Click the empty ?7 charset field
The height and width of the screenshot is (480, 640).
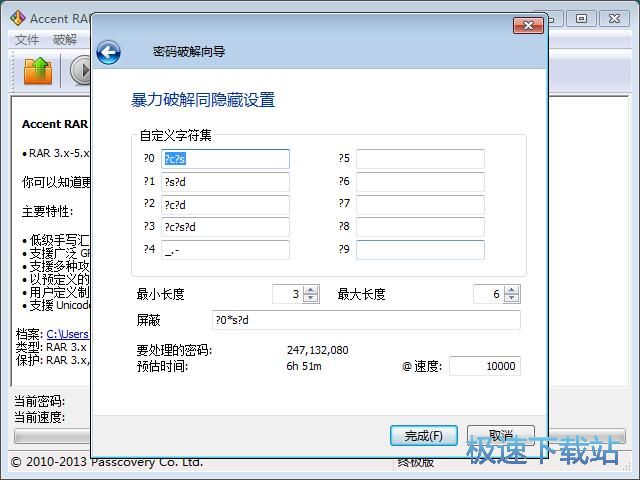pos(420,204)
